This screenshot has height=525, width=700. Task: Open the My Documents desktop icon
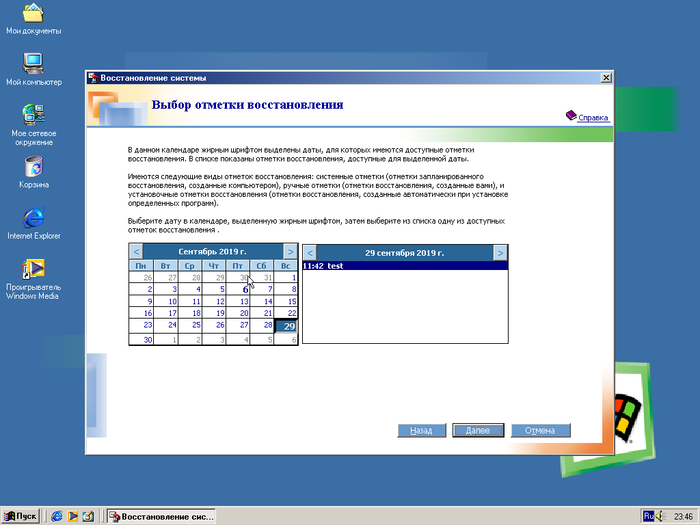pyautogui.click(x=33, y=19)
